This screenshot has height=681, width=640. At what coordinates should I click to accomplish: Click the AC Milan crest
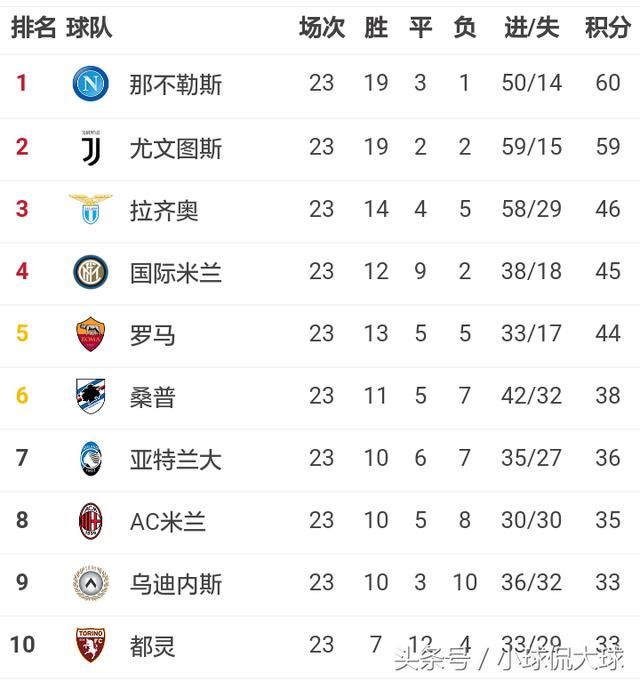pyautogui.click(x=91, y=521)
